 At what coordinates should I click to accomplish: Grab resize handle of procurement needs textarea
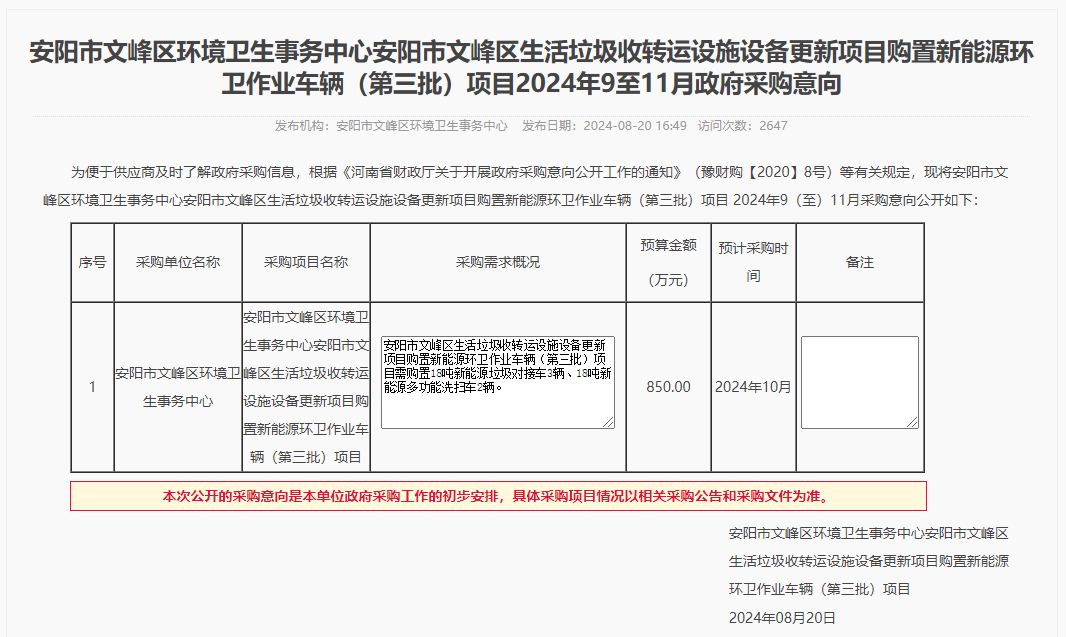pyautogui.click(x=608, y=422)
